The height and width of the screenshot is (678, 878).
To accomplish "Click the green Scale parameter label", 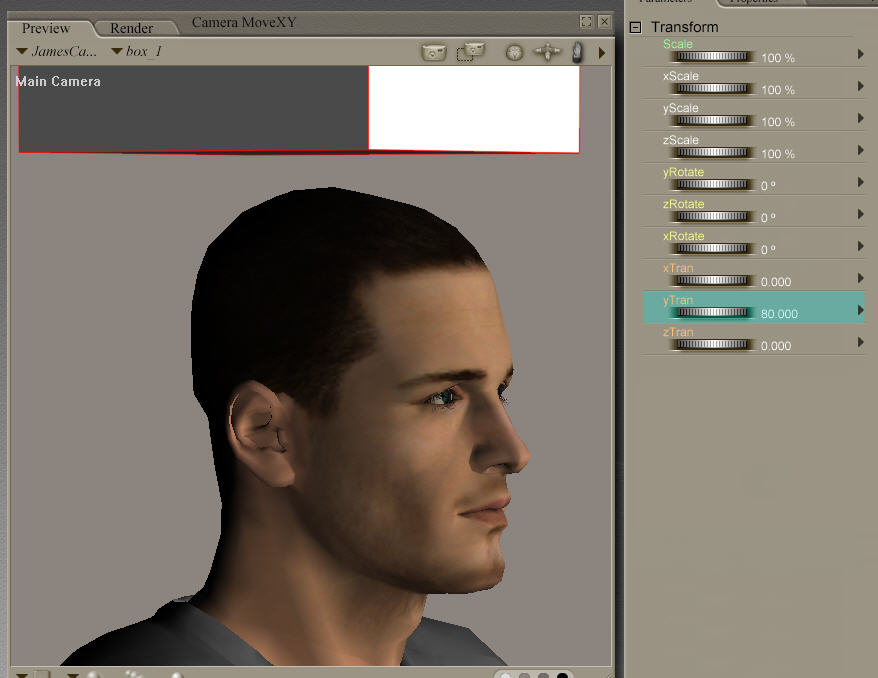I will (678, 44).
